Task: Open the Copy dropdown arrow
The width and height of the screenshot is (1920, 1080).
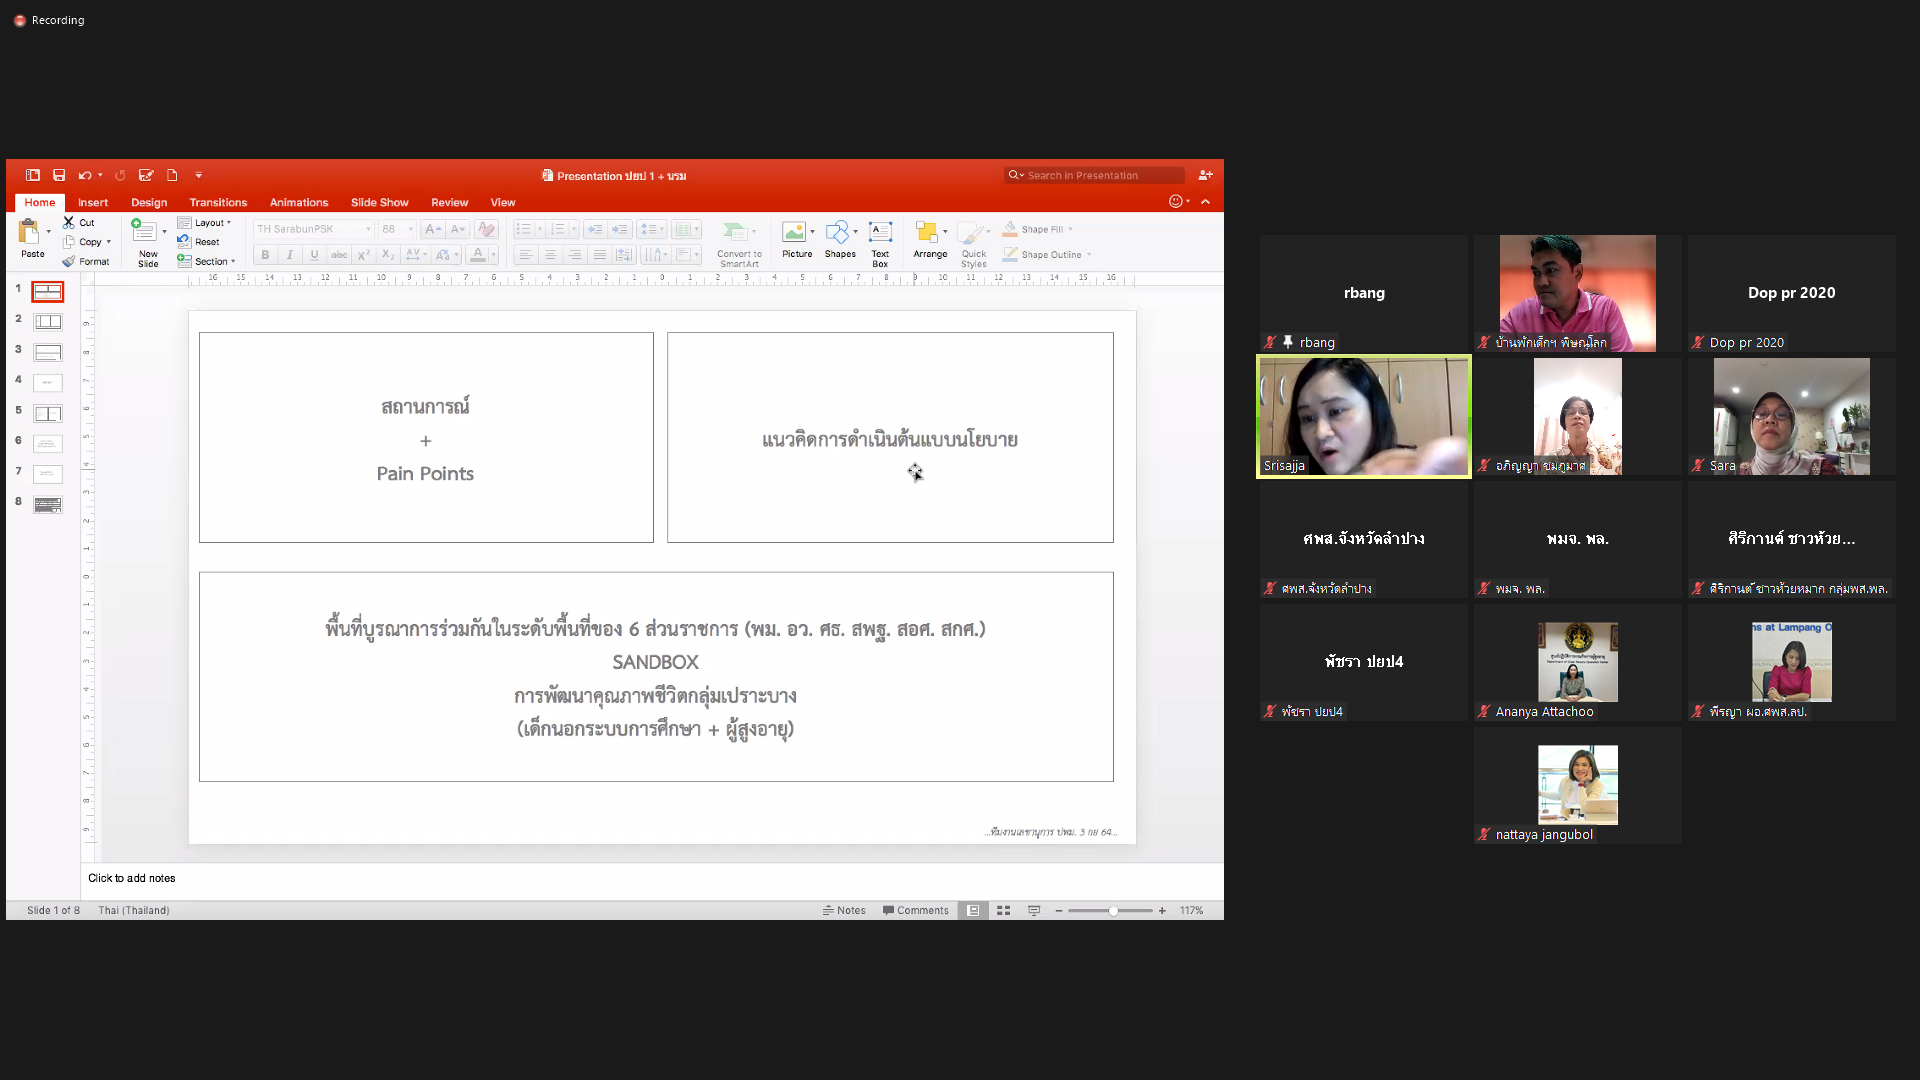Action: click(109, 241)
